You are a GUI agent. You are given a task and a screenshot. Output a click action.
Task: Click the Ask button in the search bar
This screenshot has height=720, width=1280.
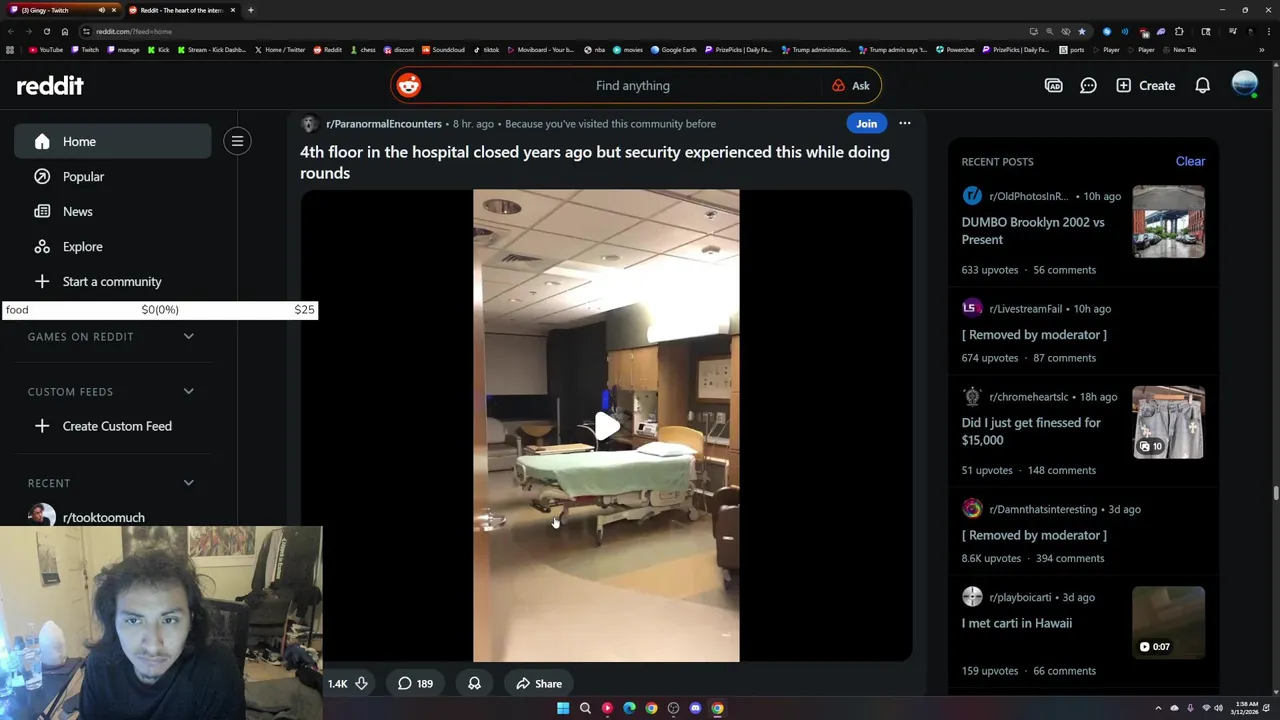851,86
